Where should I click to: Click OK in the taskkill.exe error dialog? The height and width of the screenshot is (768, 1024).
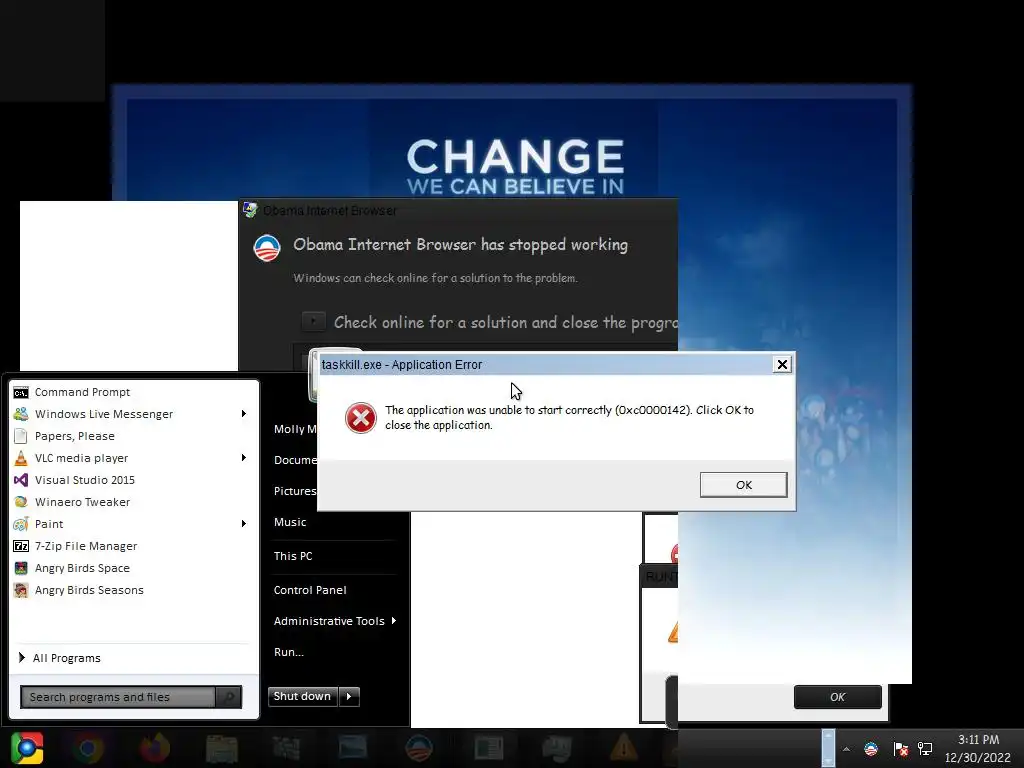tap(743, 485)
